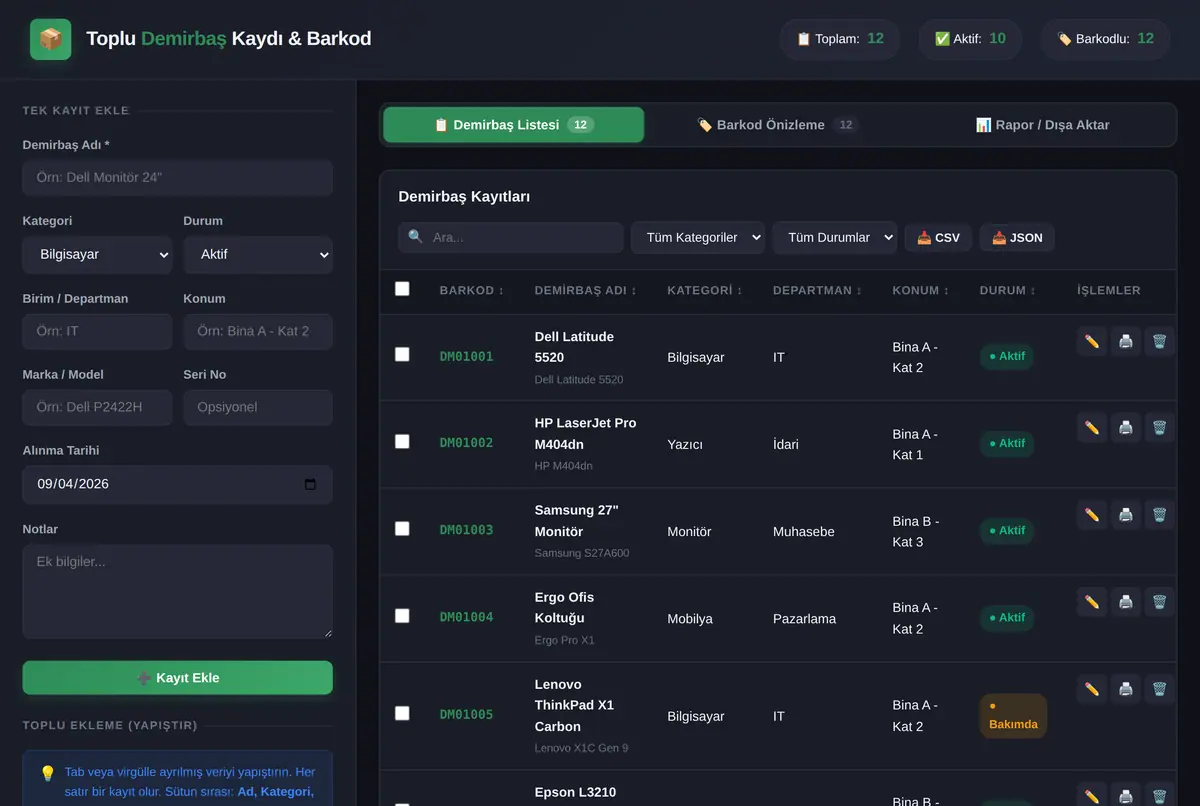Delete the HP LaserJet Pro M404dn record
This screenshot has height=806, width=1200.
pos(1159,428)
